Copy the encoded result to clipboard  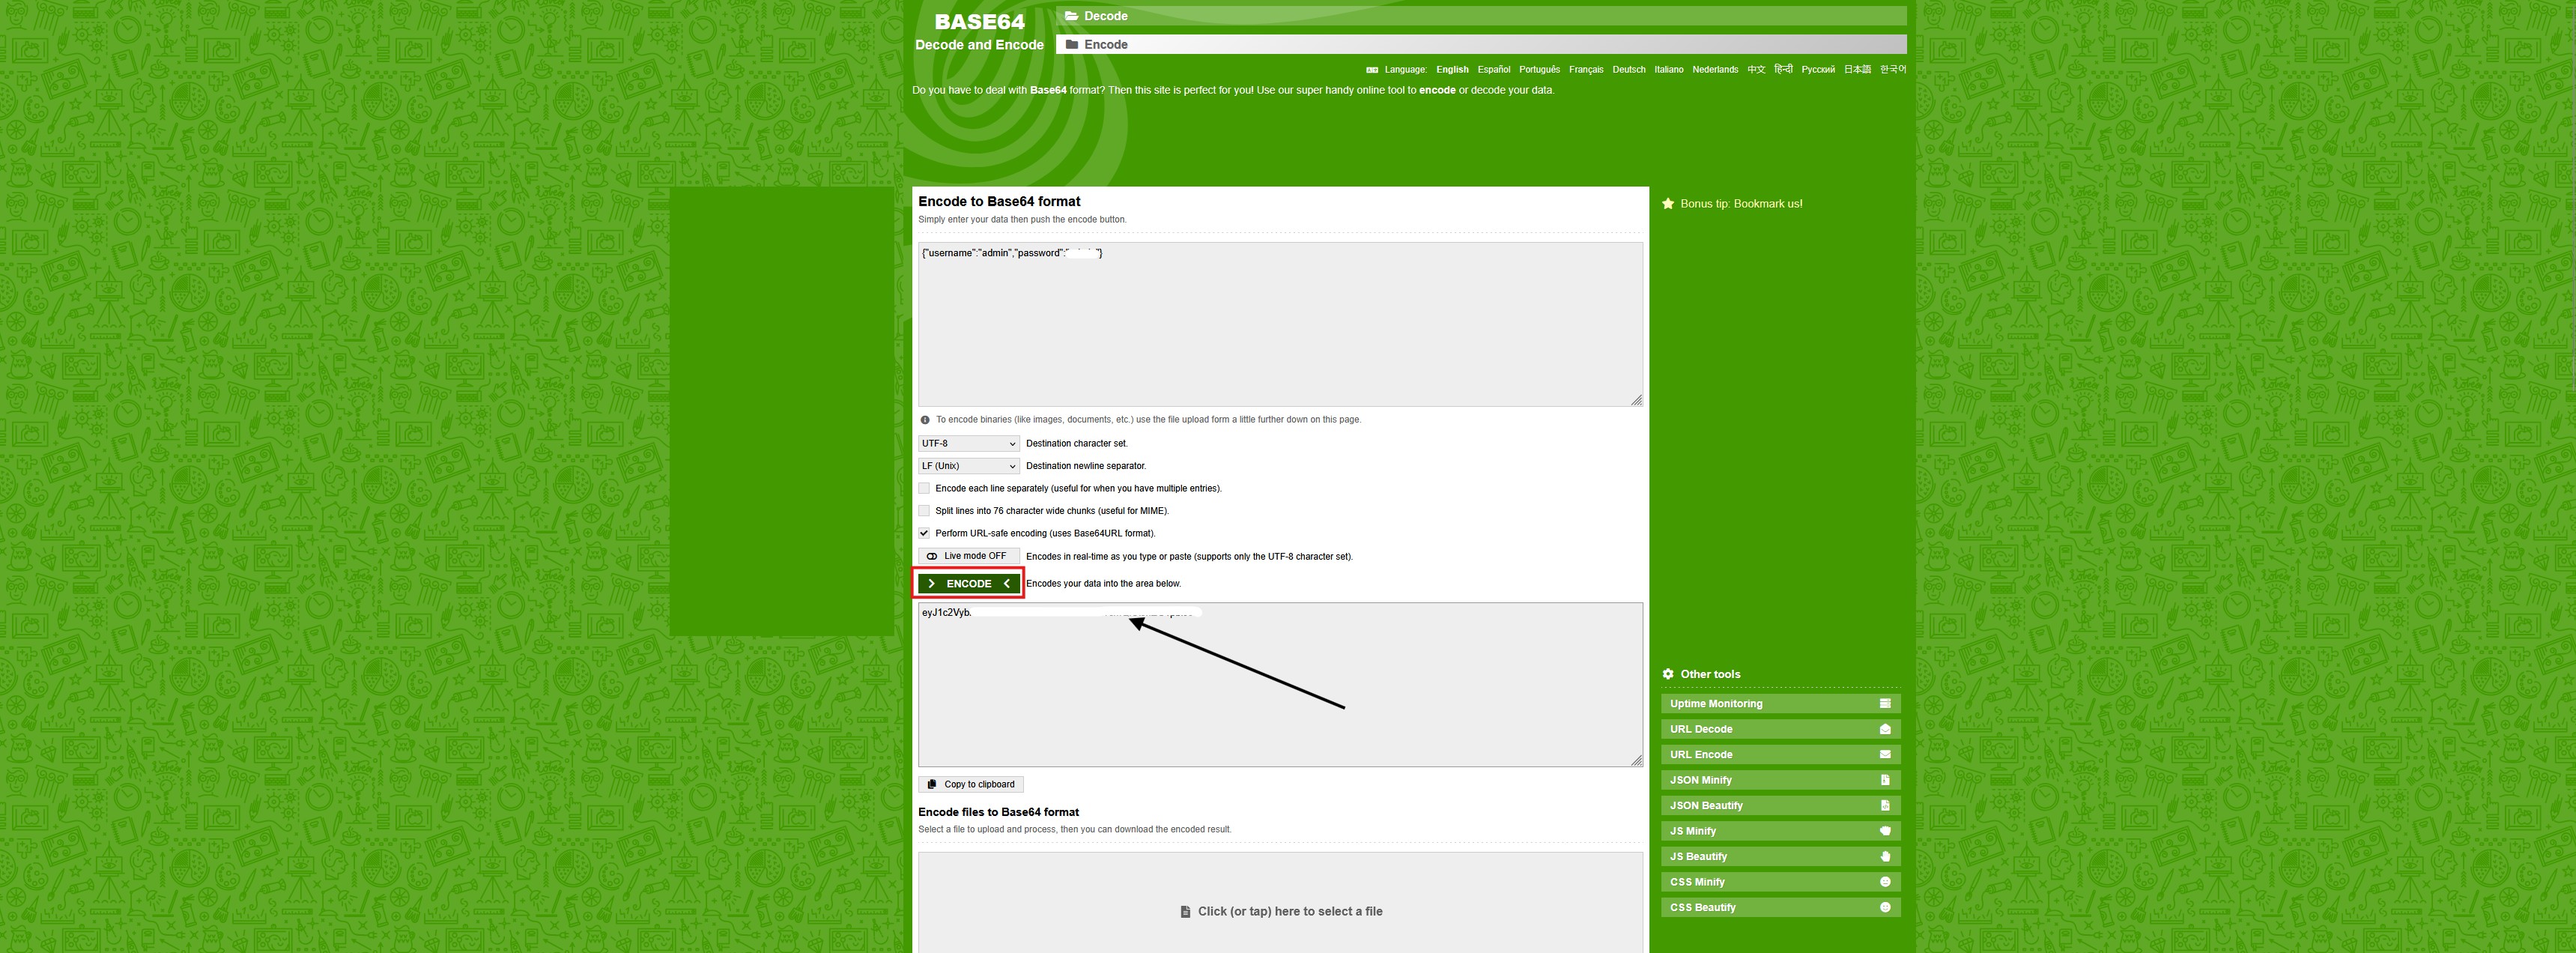970,785
